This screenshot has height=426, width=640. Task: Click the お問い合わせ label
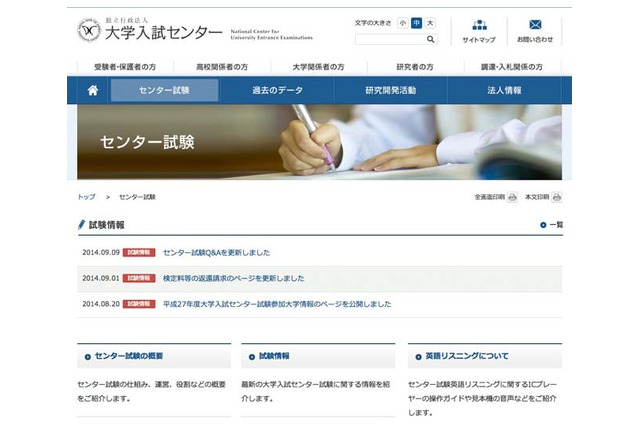coord(535,40)
